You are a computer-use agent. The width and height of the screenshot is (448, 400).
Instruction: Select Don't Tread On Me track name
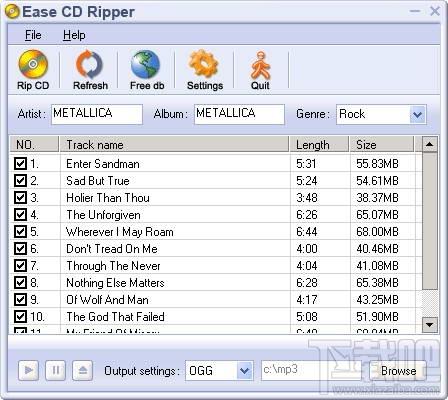(112, 249)
